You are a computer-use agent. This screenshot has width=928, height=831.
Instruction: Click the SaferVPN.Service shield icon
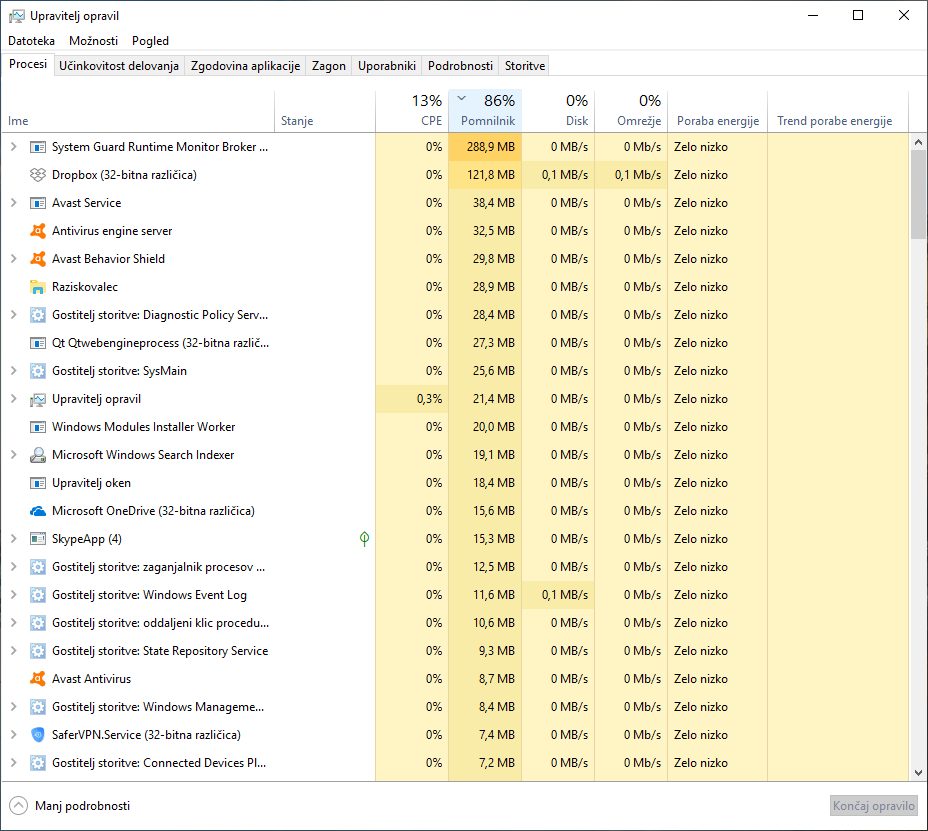click(x=38, y=735)
